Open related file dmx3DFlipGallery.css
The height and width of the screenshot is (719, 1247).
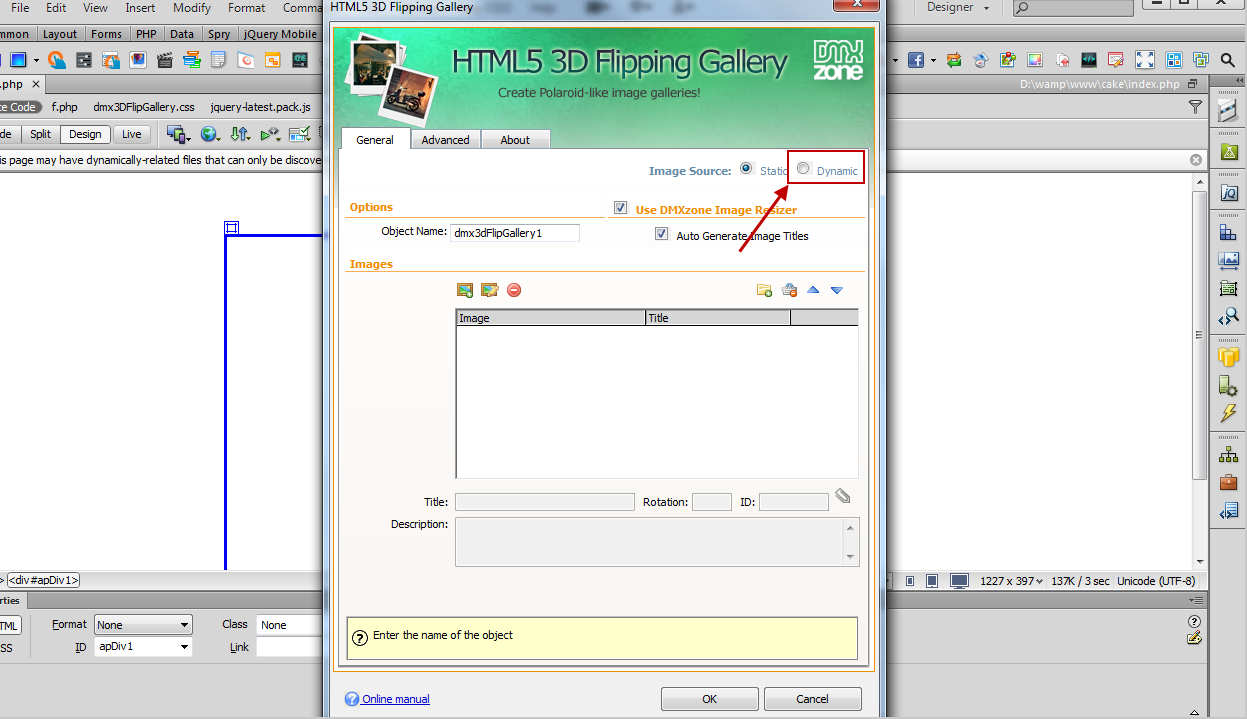144,107
